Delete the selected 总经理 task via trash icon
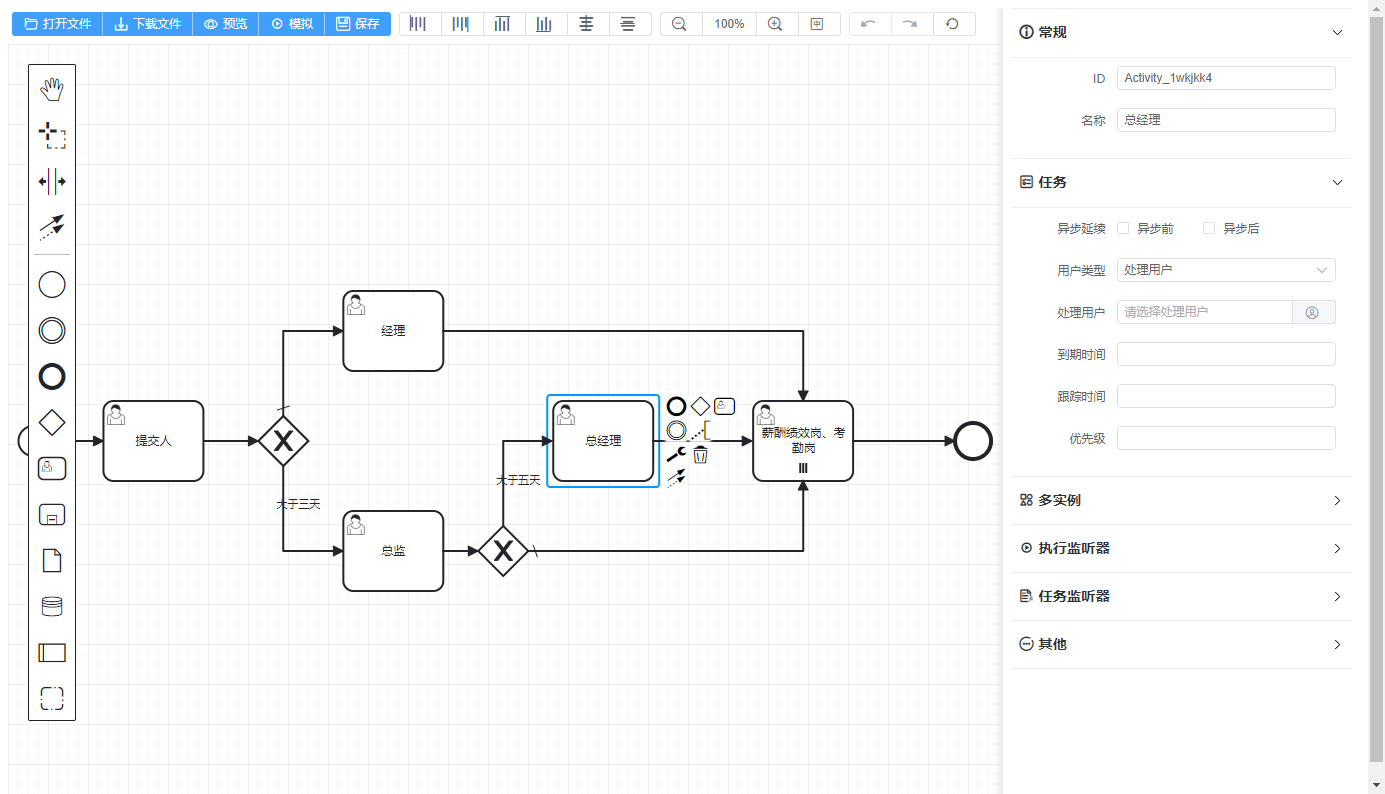Viewport: 1385px width, 794px height. point(700,455)
